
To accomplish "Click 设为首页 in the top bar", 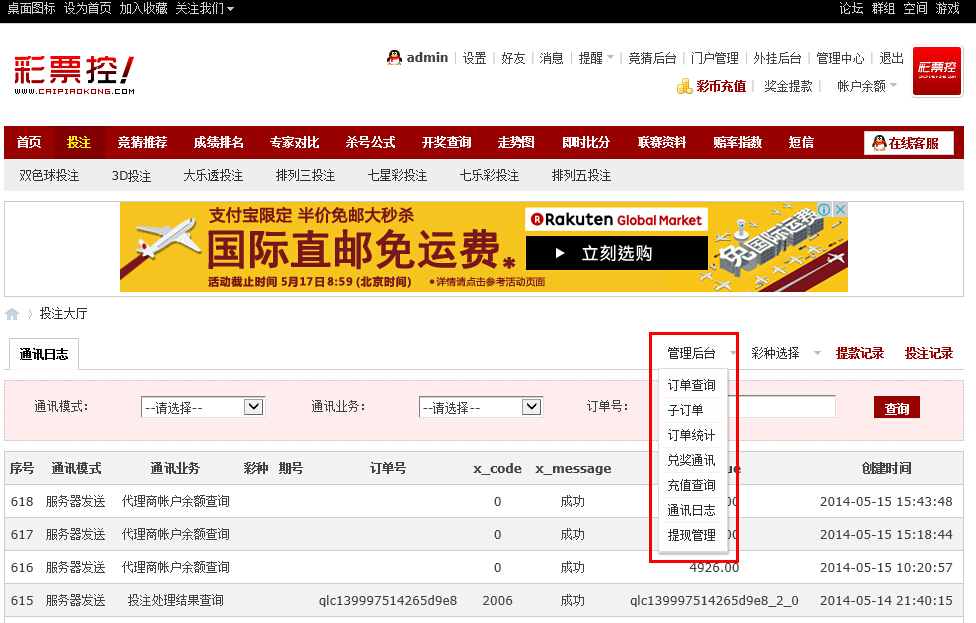I will pos(88,8).
